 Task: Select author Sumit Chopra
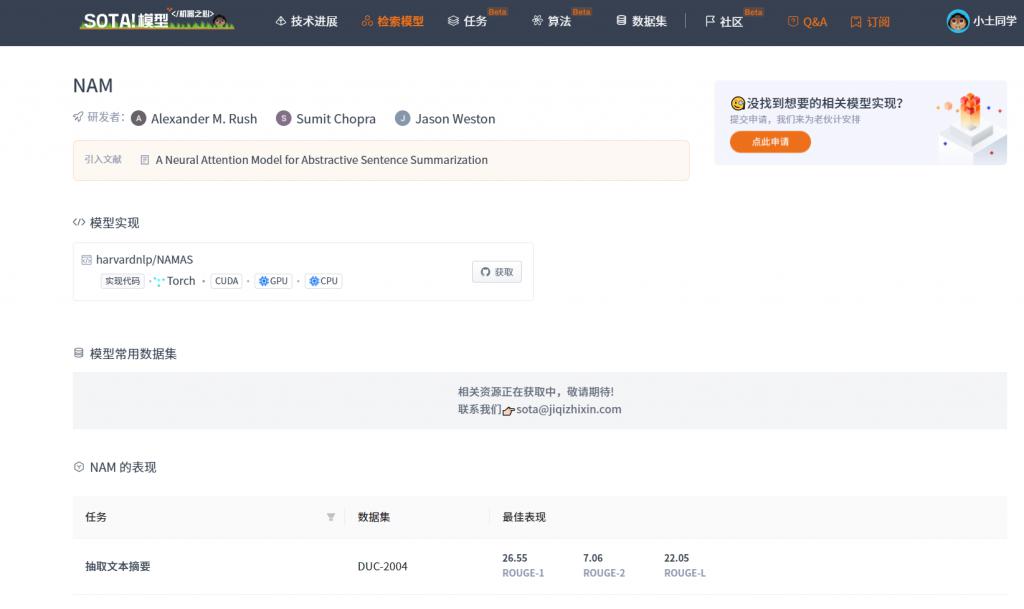tap(336, 119)
